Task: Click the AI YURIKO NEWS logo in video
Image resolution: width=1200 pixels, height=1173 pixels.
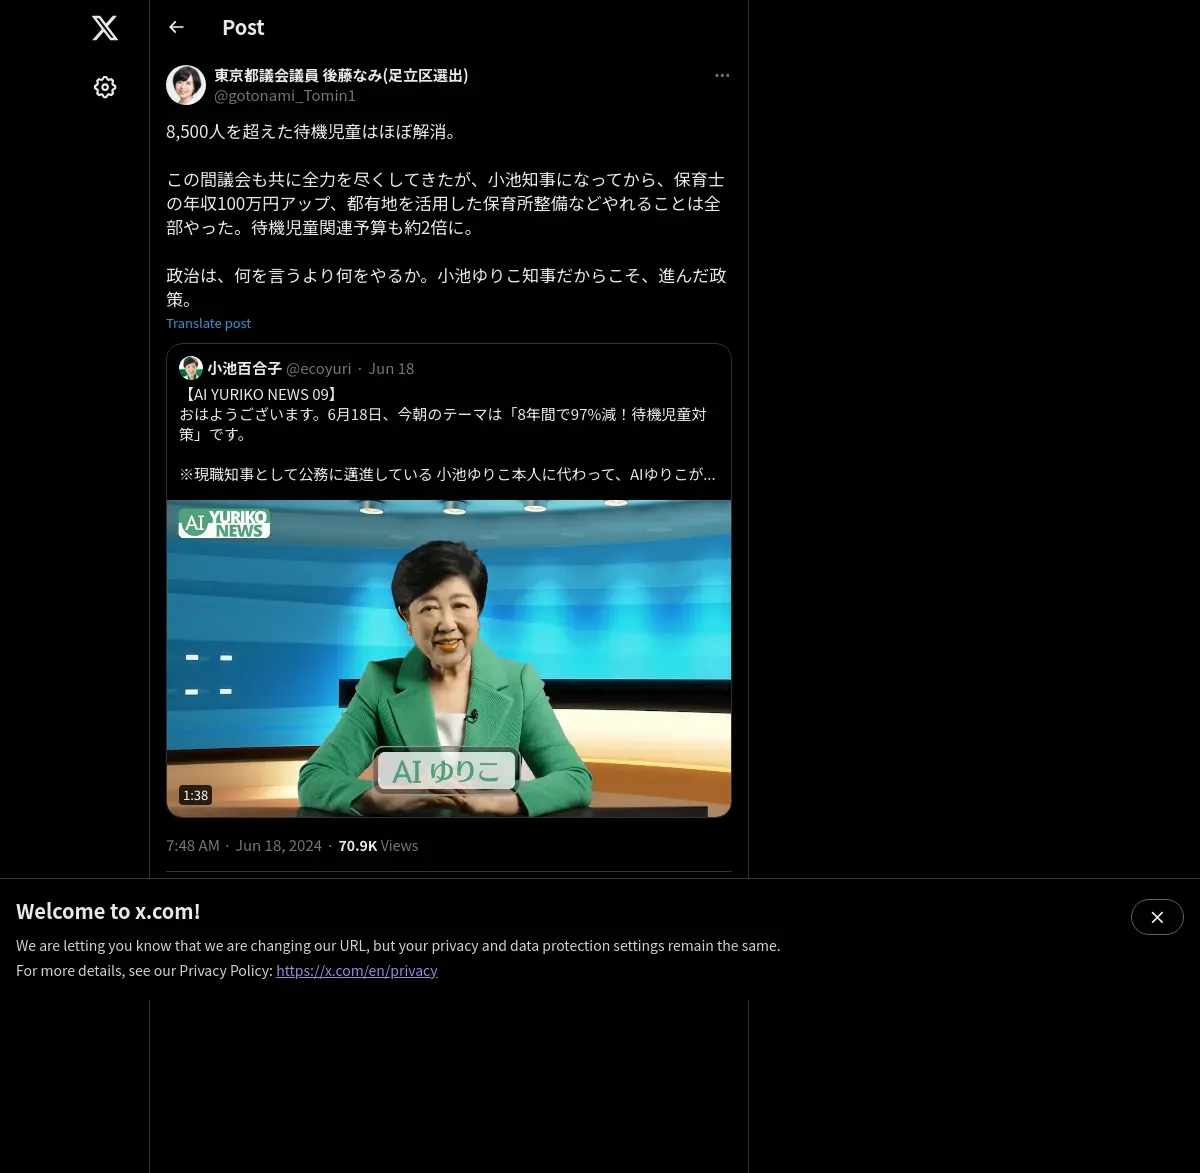Action: pos(224,523)
